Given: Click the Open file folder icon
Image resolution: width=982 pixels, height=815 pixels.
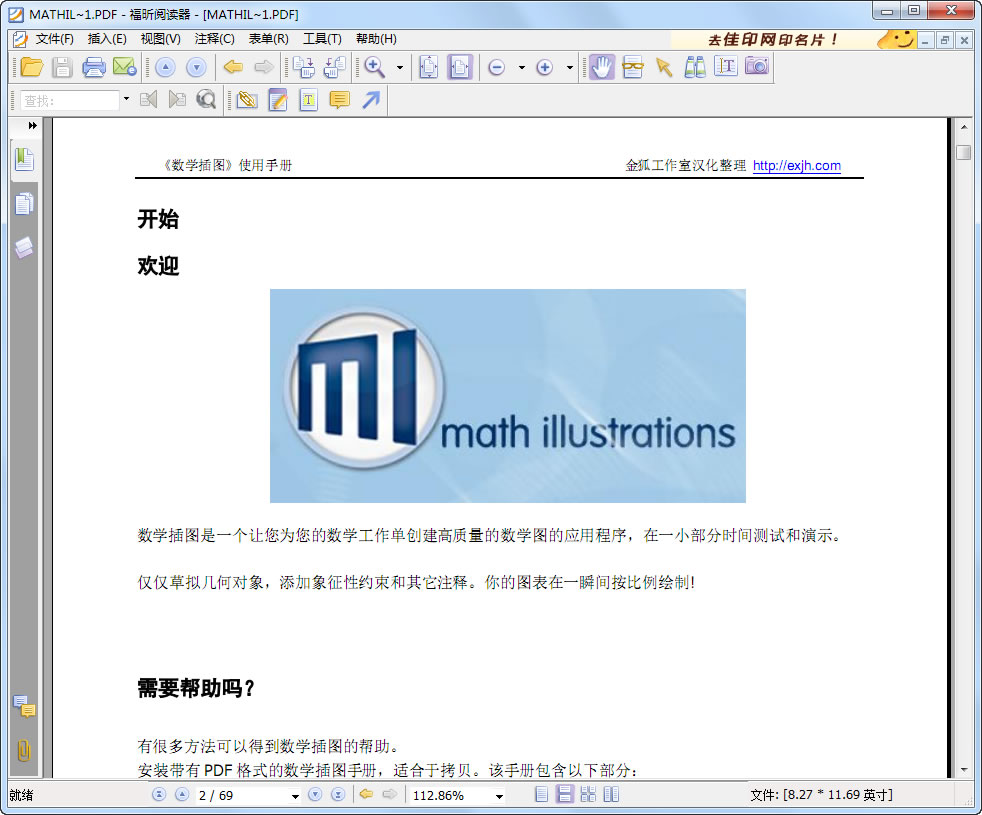Looking at the screenshot, I should 32,67.
